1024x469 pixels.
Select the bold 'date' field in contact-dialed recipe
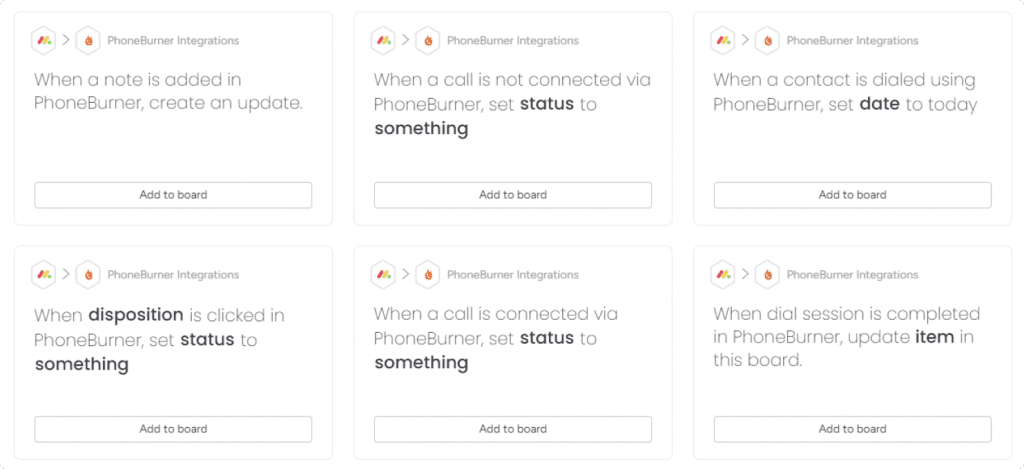[880, 104]
